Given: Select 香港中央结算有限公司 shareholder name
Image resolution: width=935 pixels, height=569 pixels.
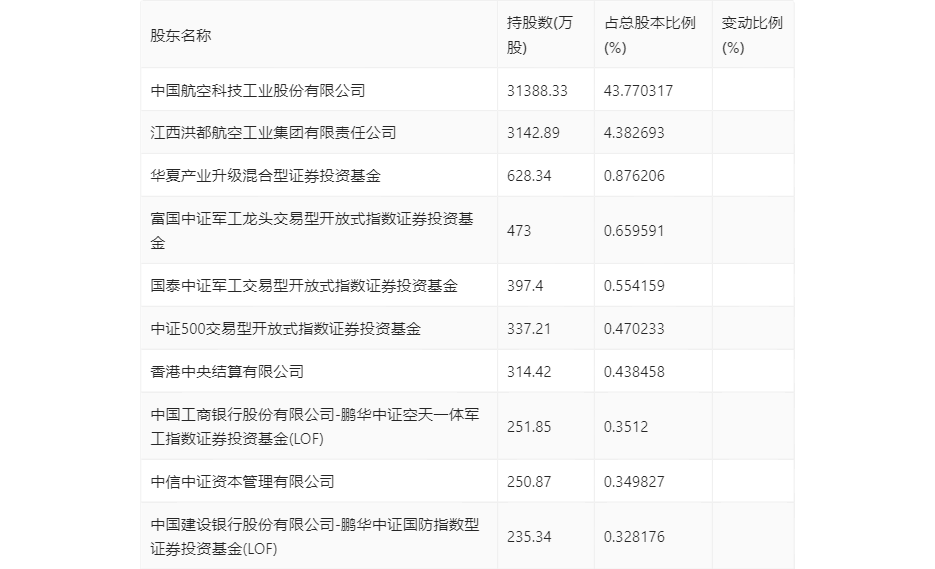Looking at the screenshot, I should tap(227, 372).
